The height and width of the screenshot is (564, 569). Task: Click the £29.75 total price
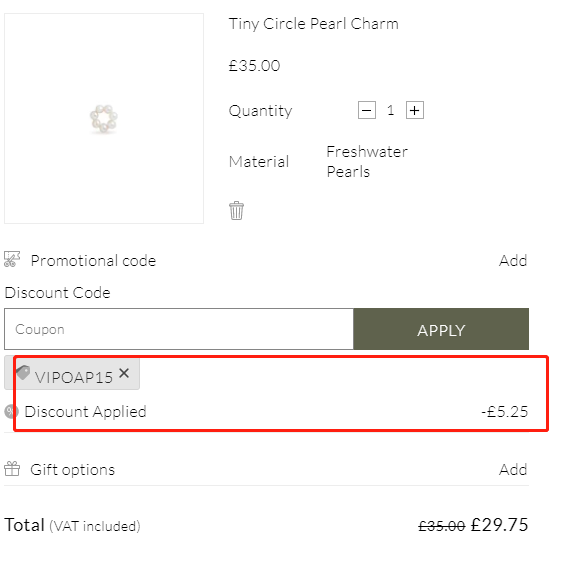(499, 525)
